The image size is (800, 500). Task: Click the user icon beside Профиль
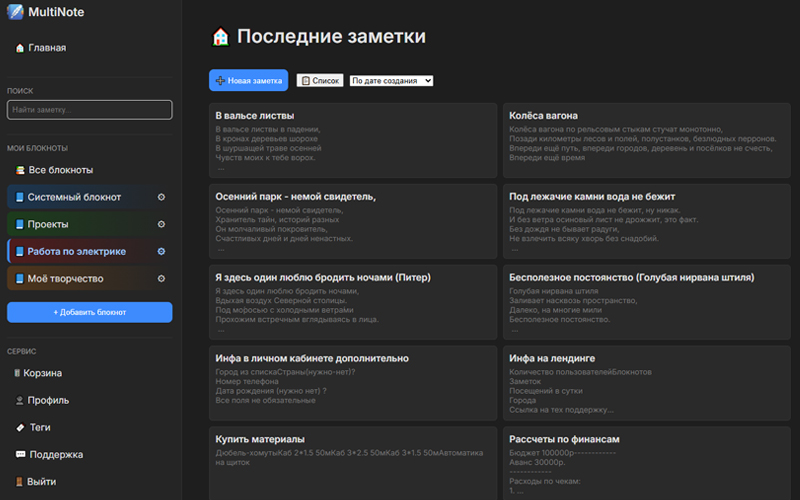click(19, 401)
